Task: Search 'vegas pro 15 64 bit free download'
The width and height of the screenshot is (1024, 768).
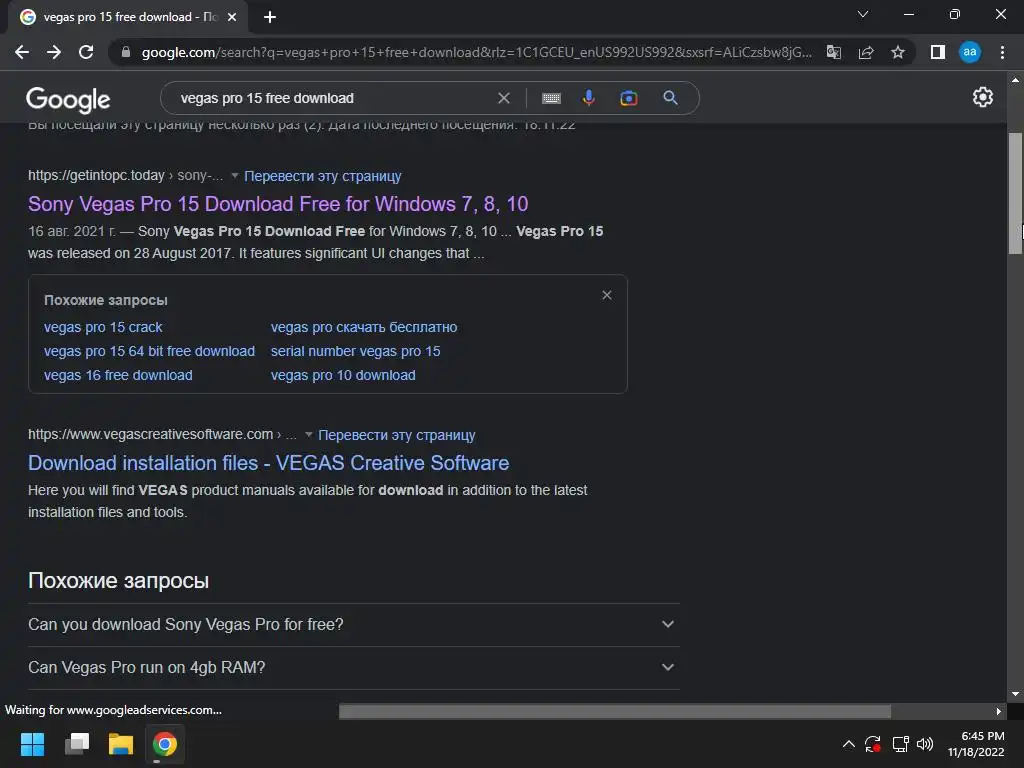Action: (x=150, y=351)
